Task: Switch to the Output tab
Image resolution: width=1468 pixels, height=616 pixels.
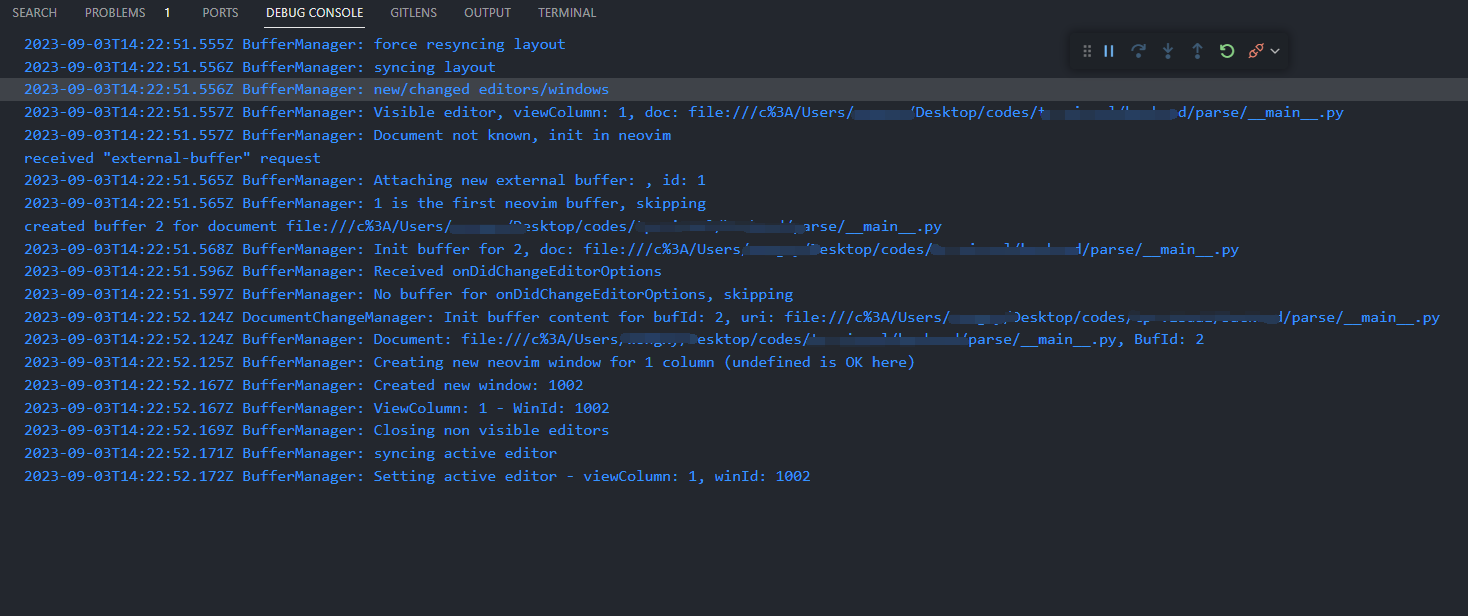Action: click(x=487, y=13)
